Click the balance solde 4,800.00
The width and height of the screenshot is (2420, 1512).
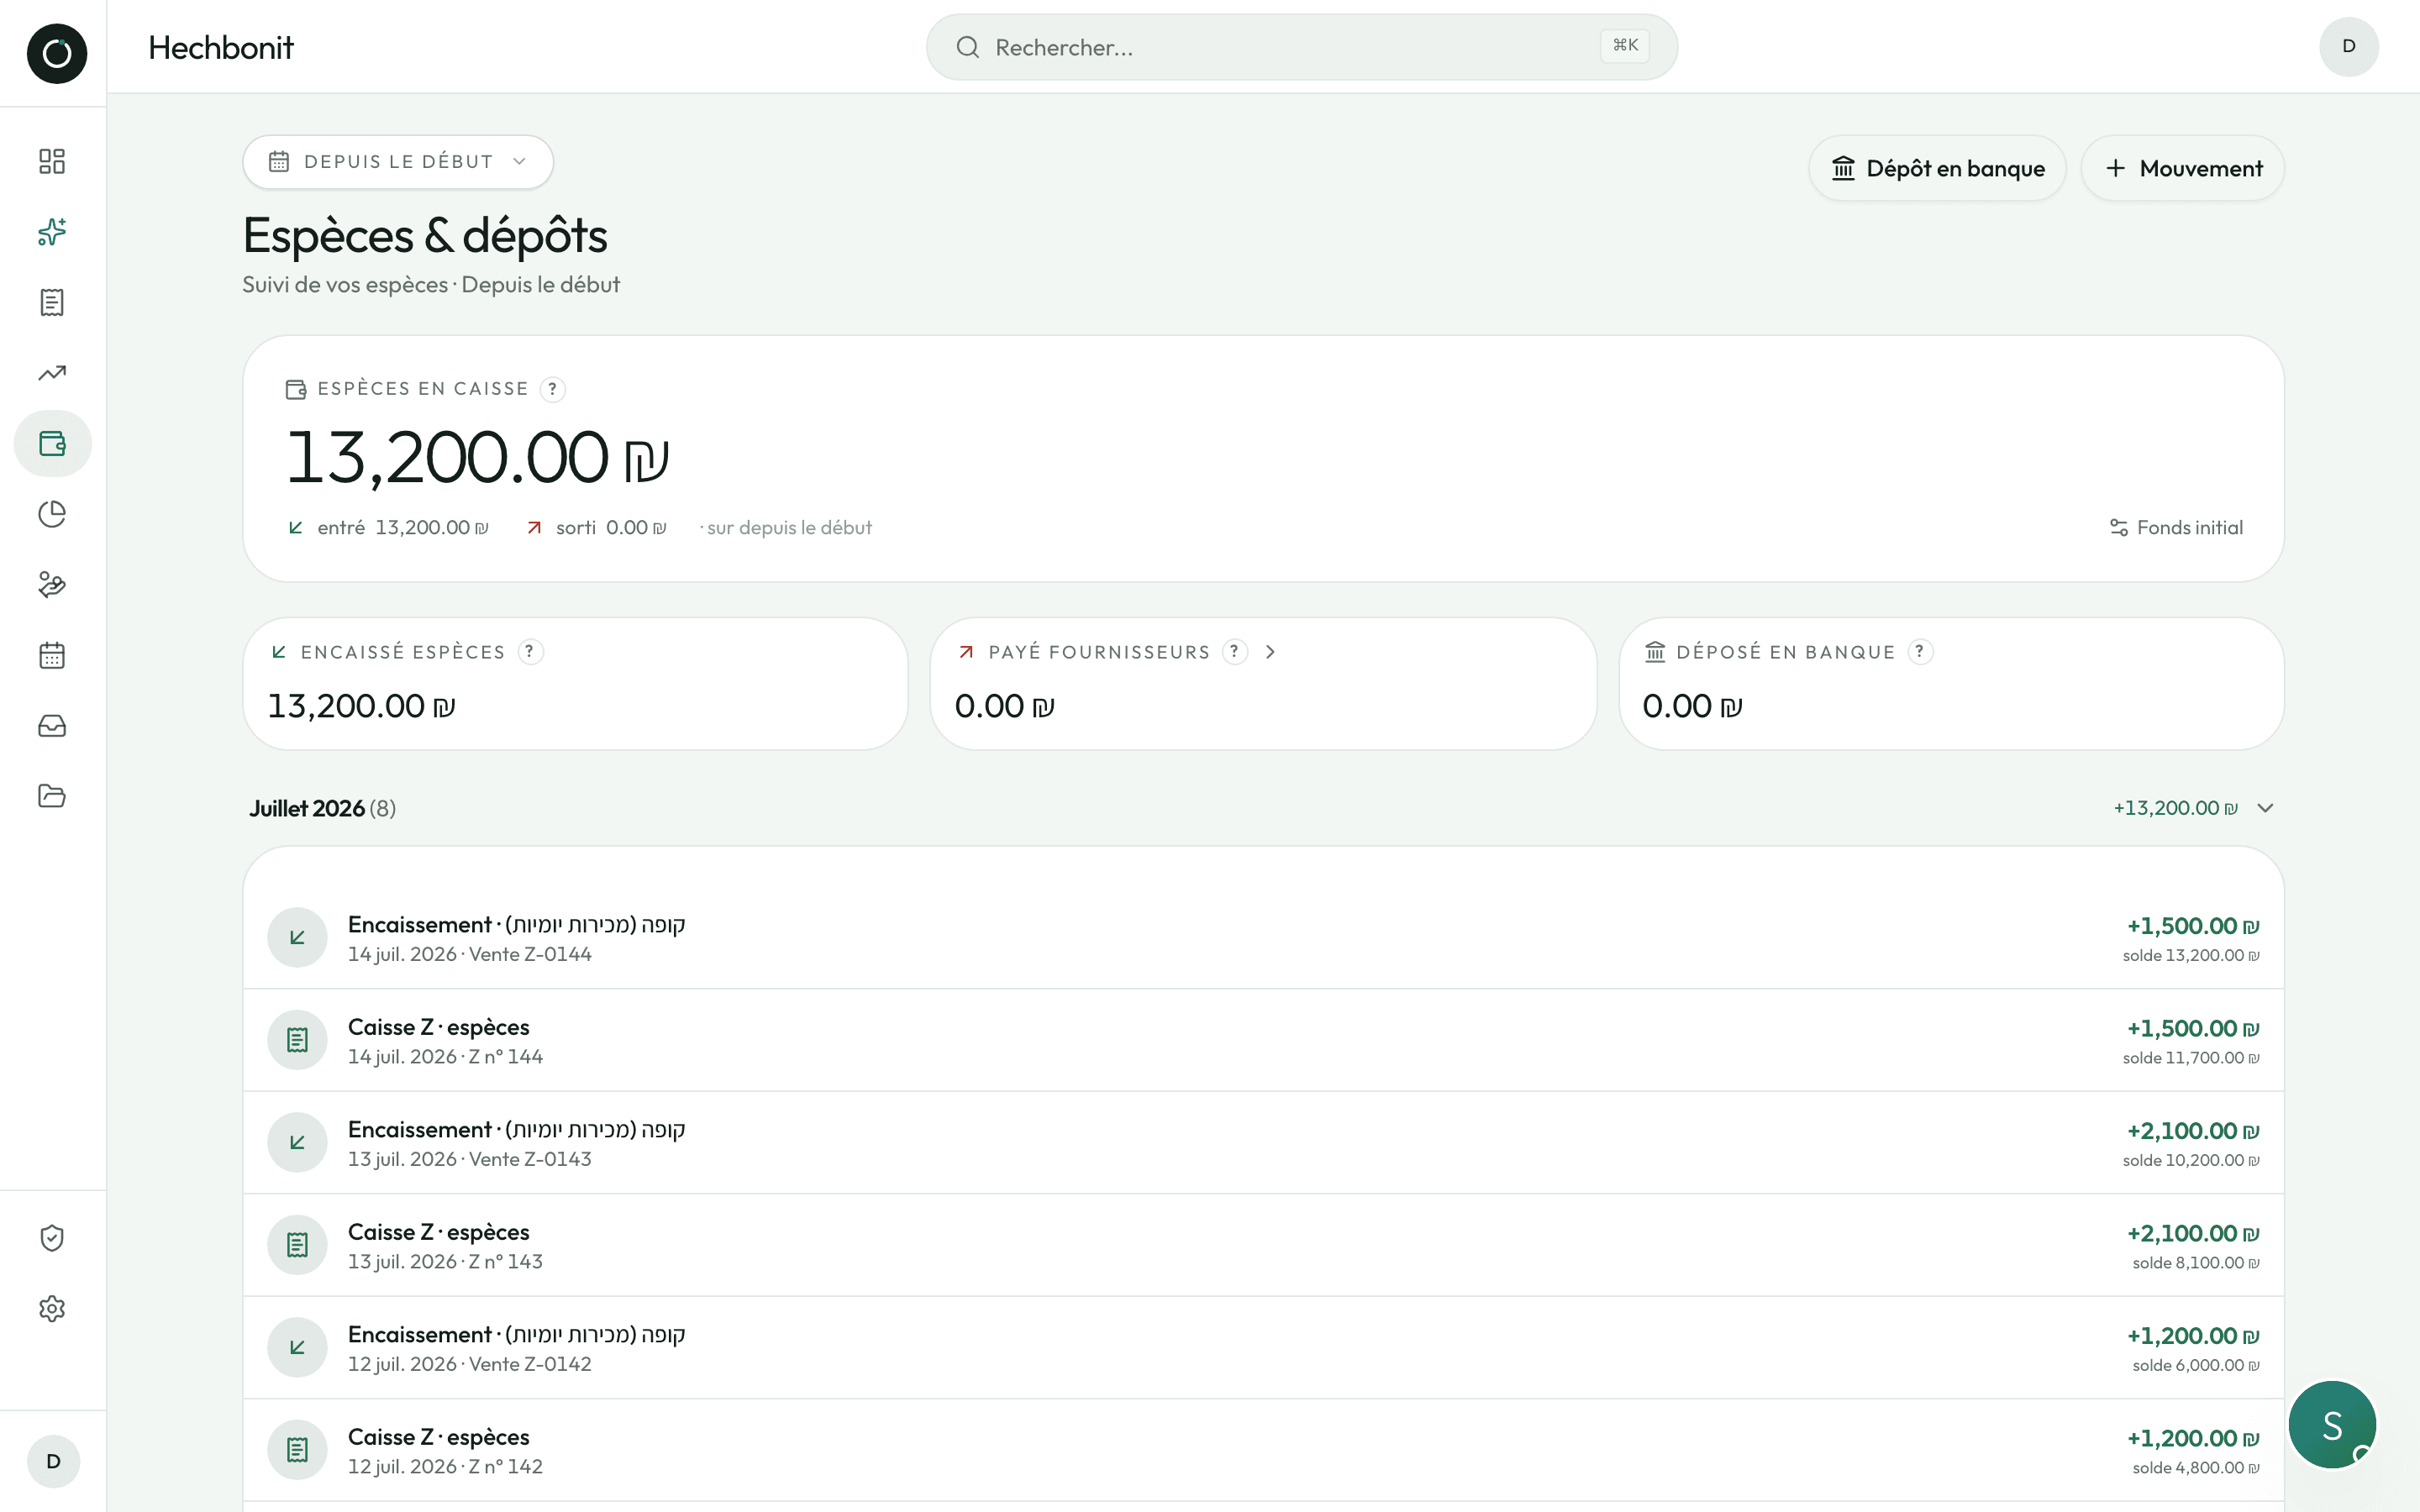[x=2196, y=1468]
